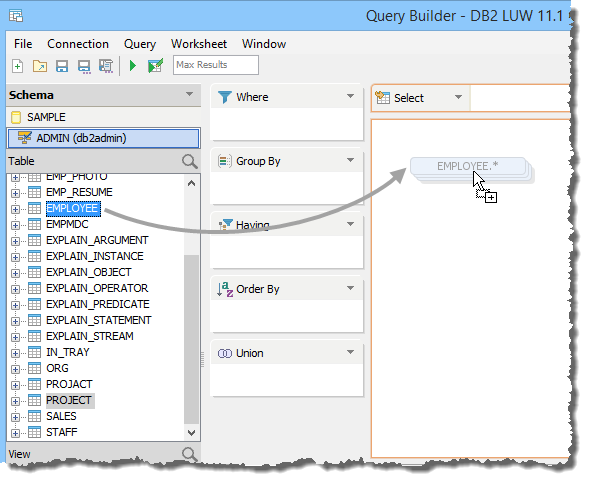This screenshot has width=589, height=481.
Task: Click the Table search magnifier icon
Action: pos(190,162)
